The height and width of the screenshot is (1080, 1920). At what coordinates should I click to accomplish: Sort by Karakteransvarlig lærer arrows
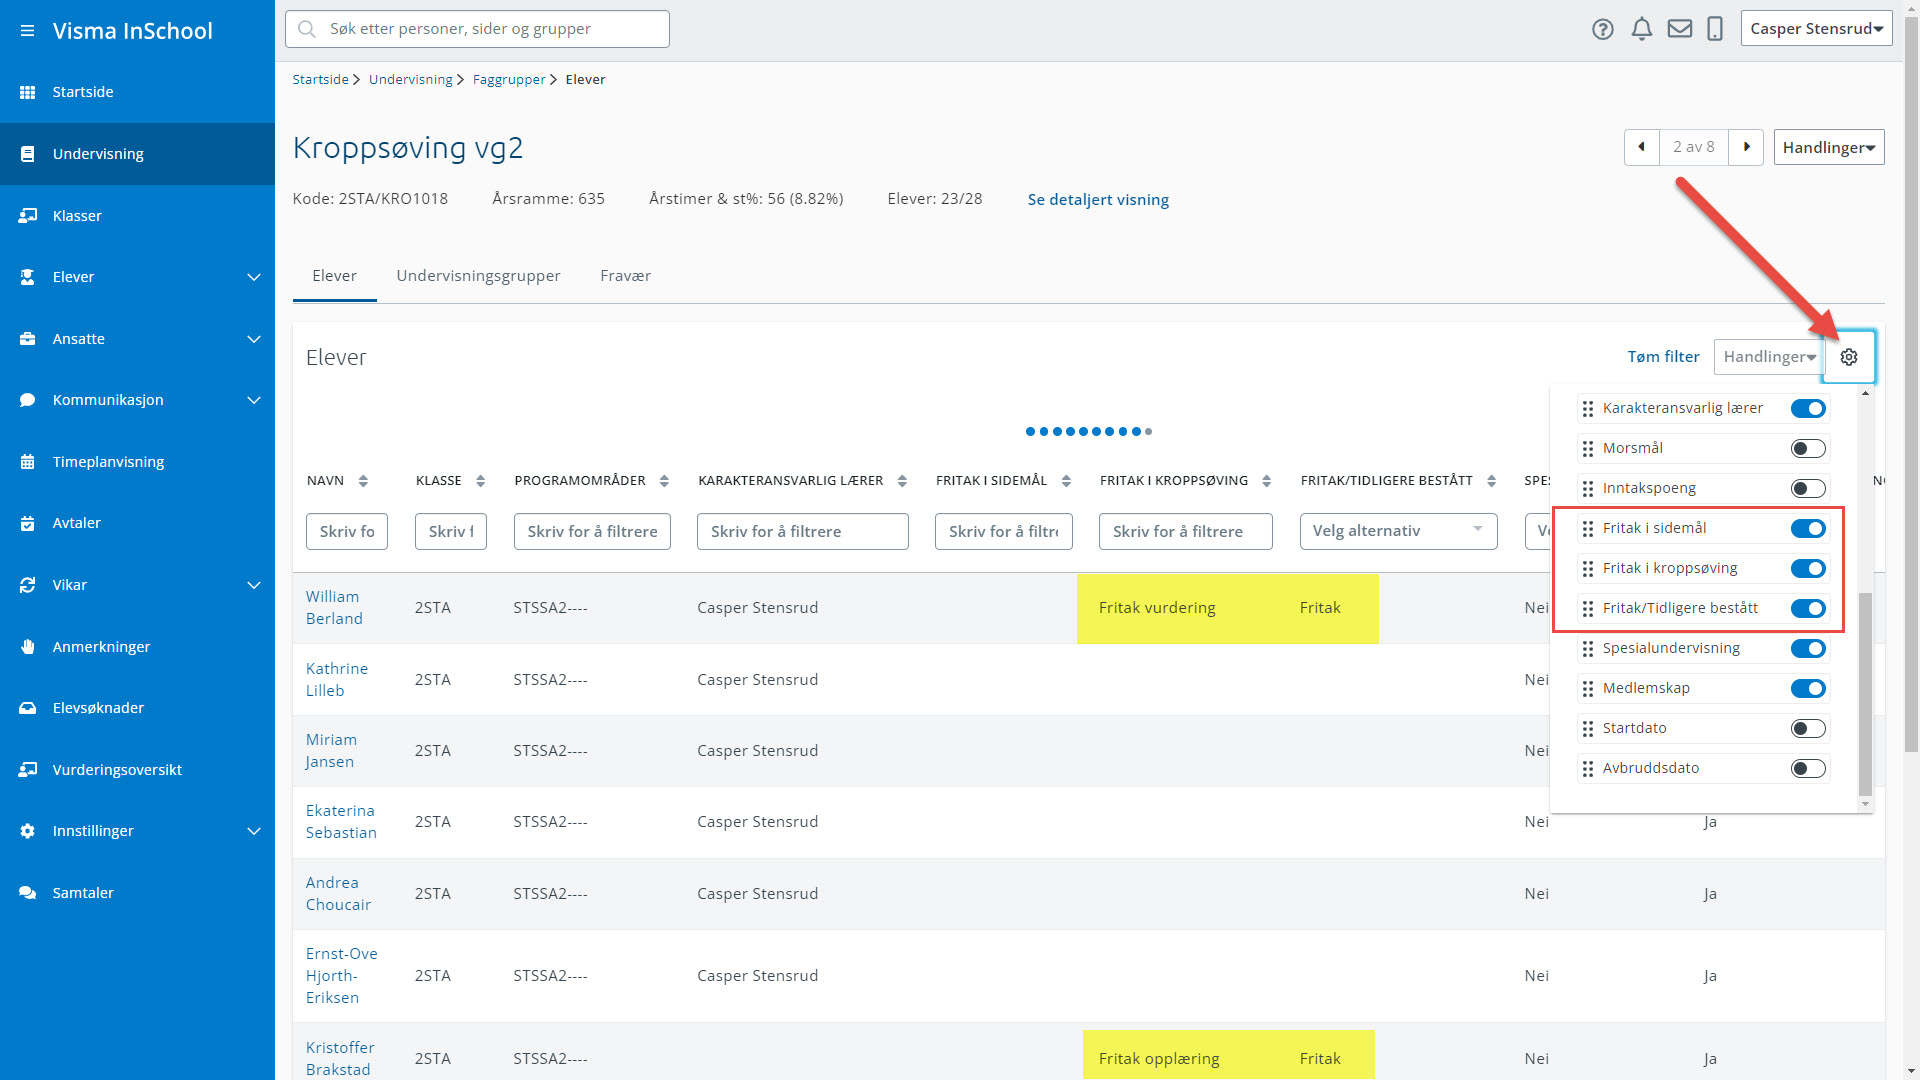[x=902, y=481]
